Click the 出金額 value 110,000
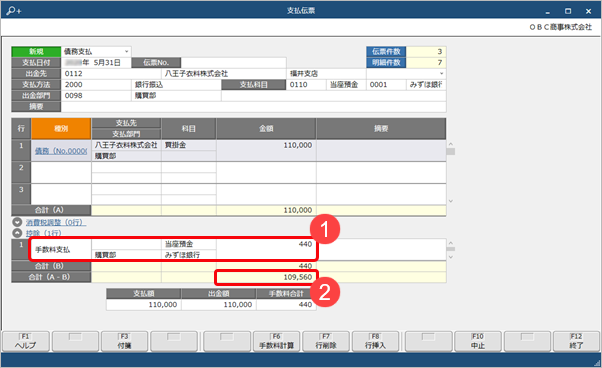 219,305
